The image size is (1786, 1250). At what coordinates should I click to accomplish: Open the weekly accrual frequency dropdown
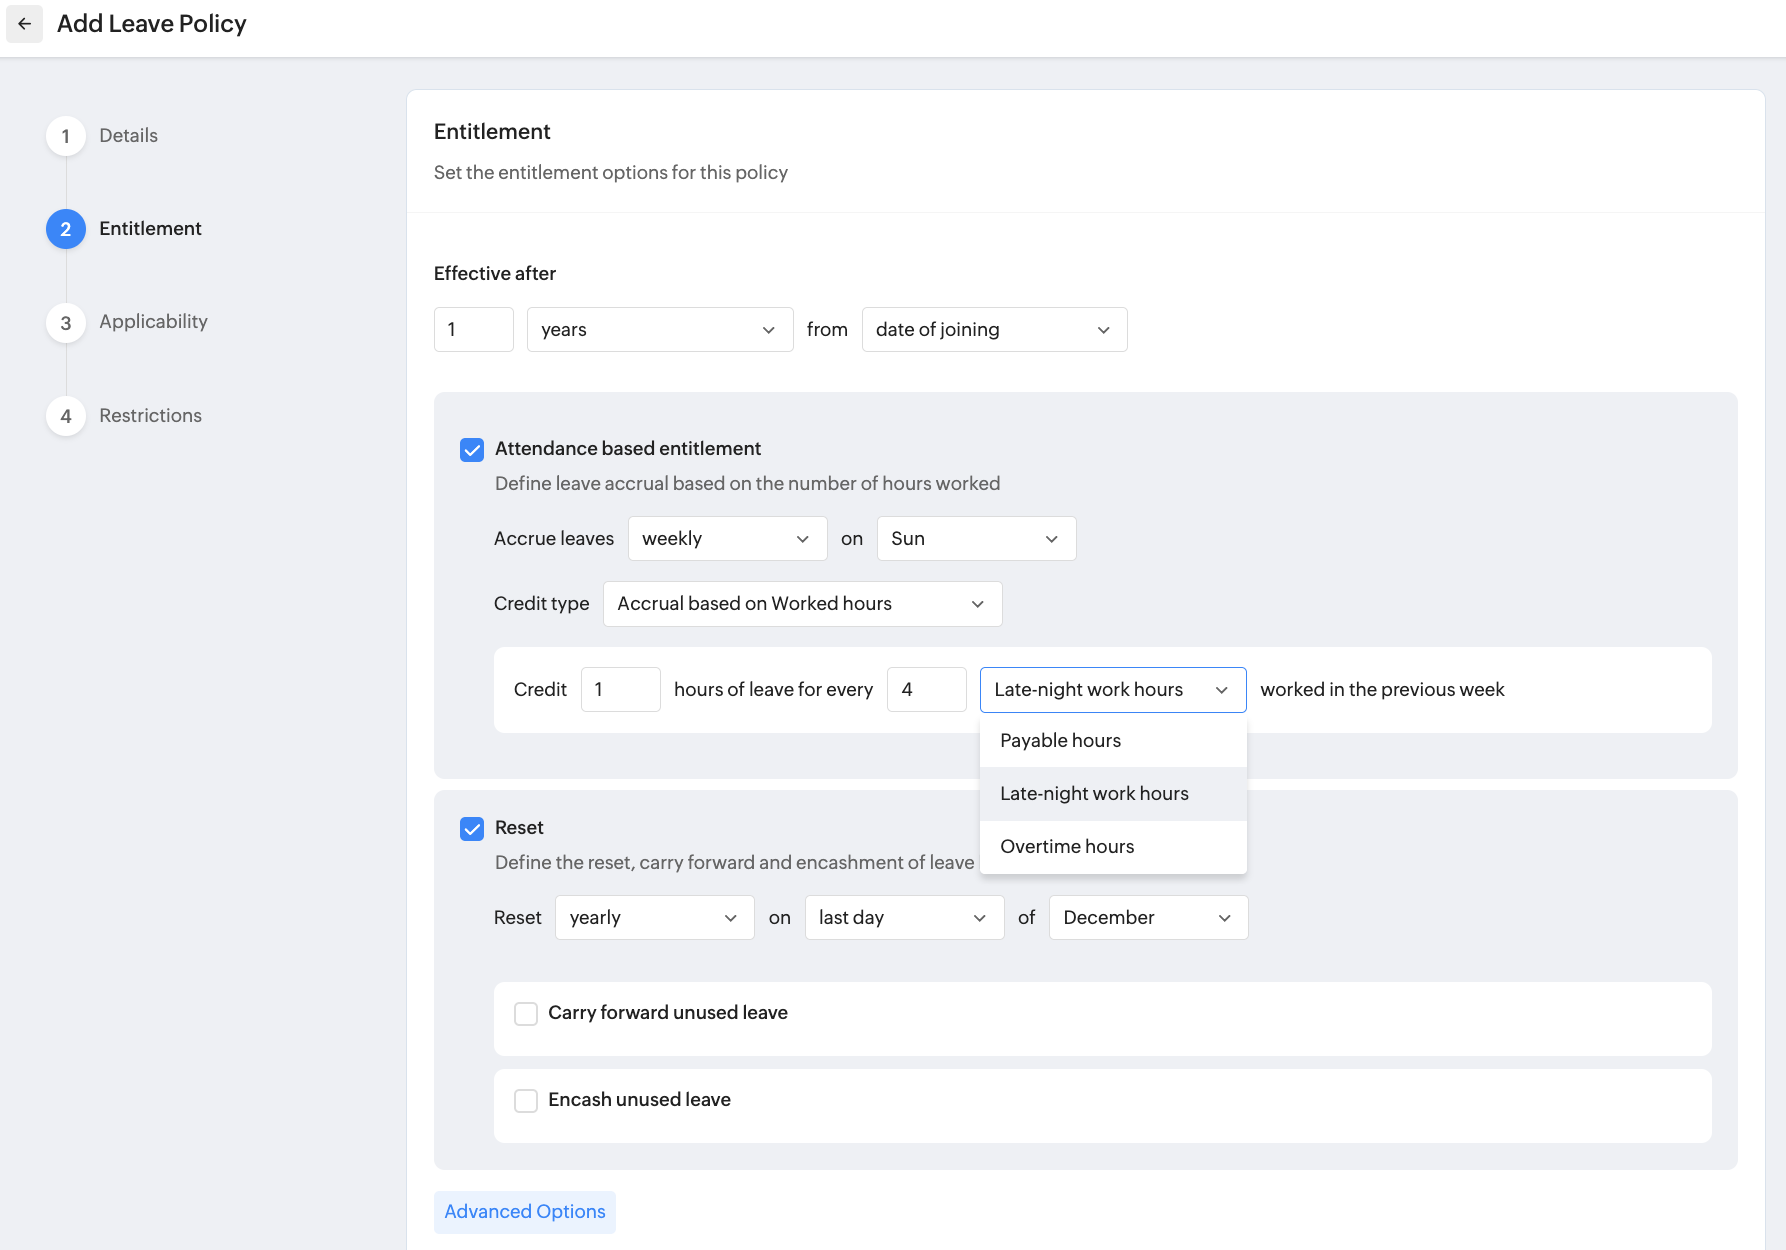pos(727,539)
